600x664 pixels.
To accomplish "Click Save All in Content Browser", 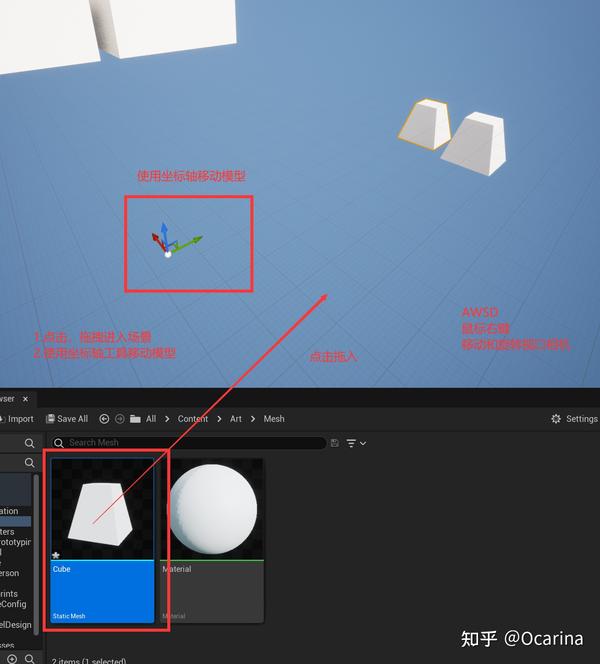I will tap(67, 419).
